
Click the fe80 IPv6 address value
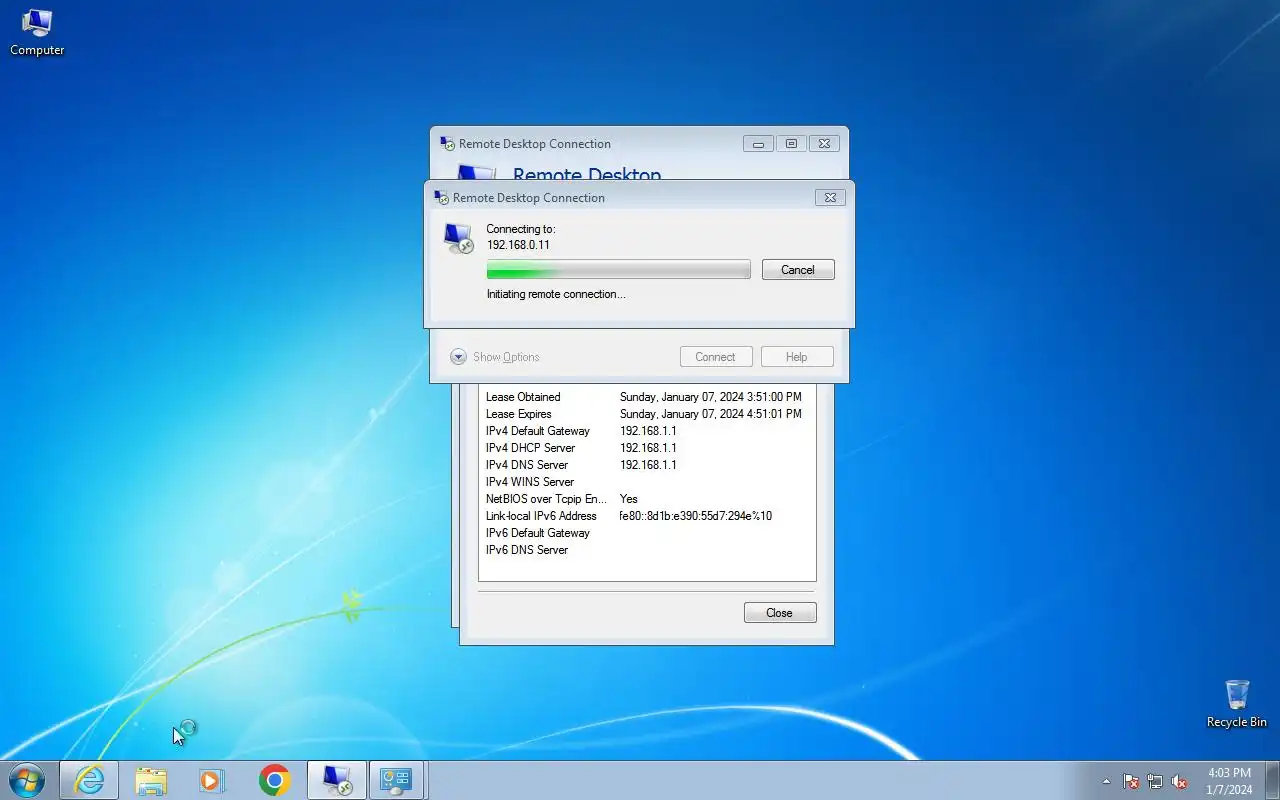(x=696, y=516)
